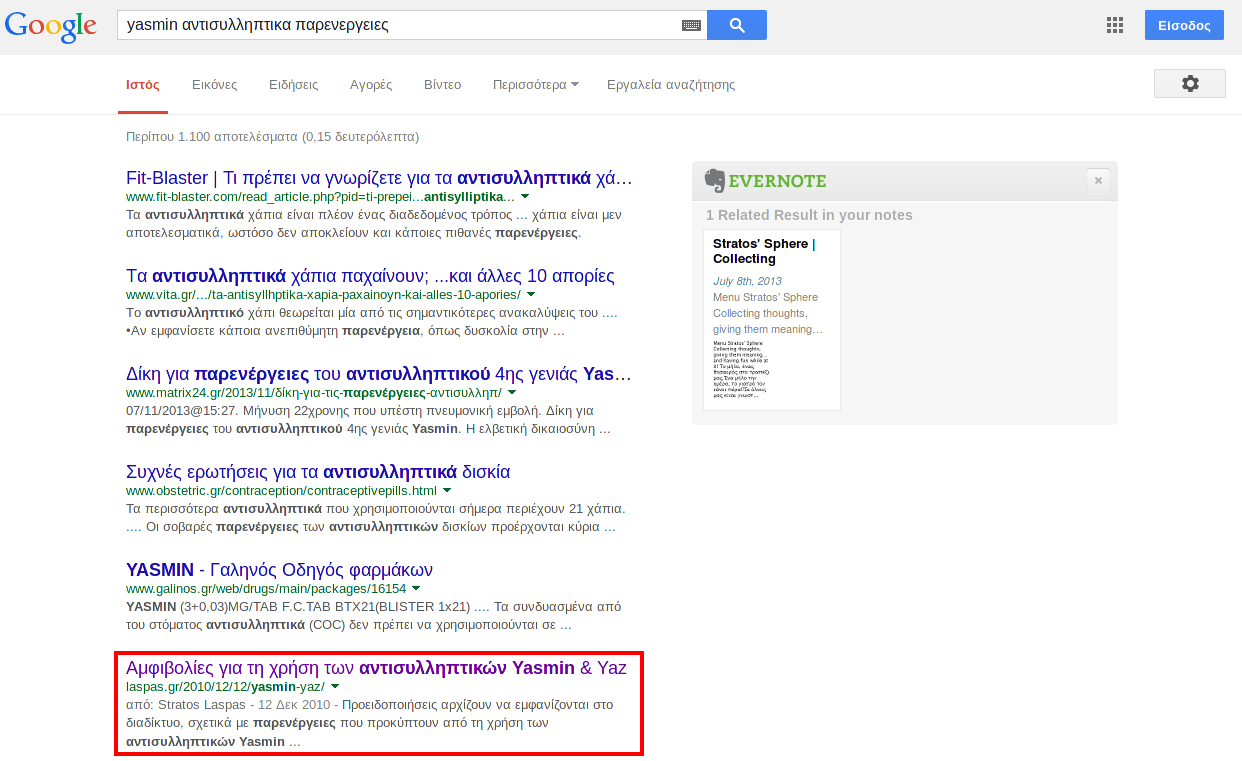Click the www.obstetric.gr green URL text
This screenshot has height=761, width=1242.
[x=281, y=491]
